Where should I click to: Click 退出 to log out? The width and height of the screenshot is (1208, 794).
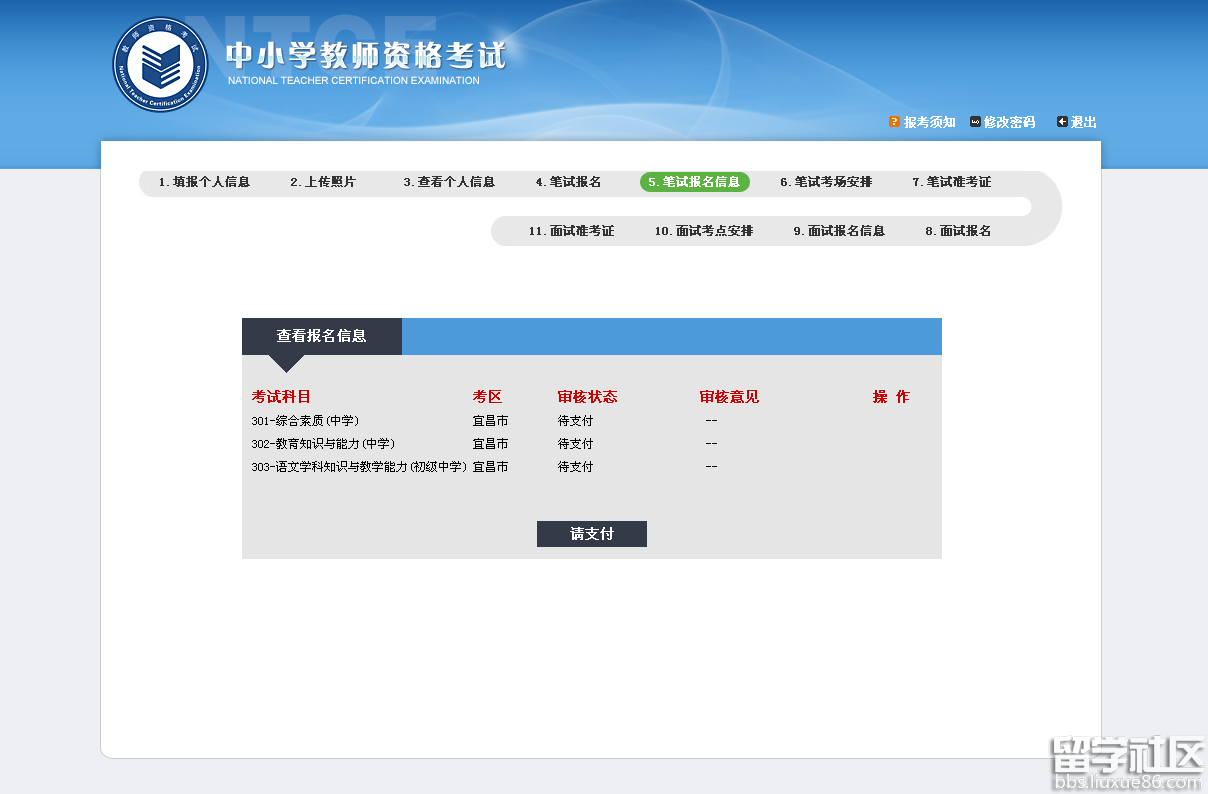(x=1082, y=121)
